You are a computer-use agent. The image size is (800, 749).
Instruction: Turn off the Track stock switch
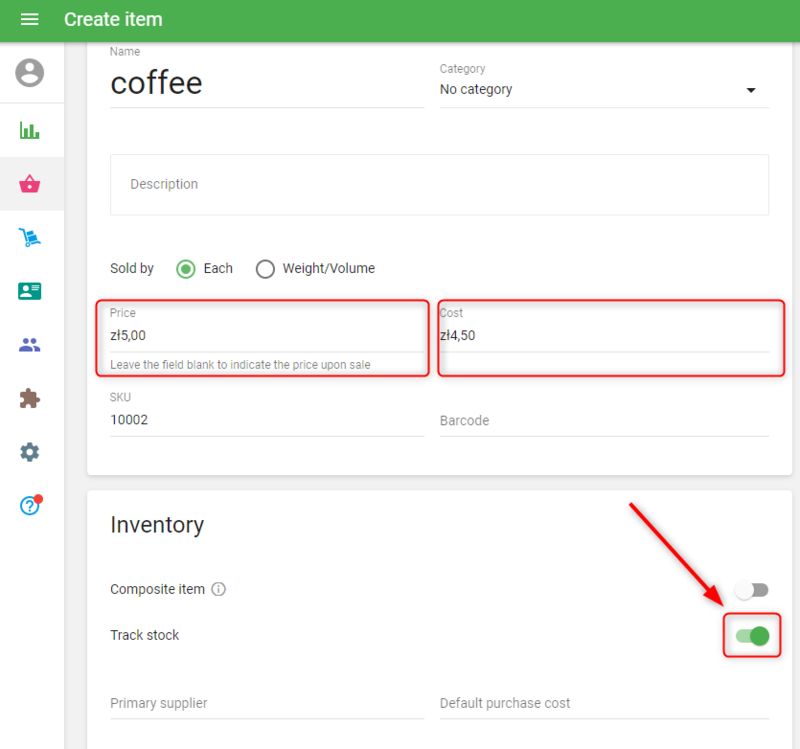pyautogui.click(x=752, y=636)
